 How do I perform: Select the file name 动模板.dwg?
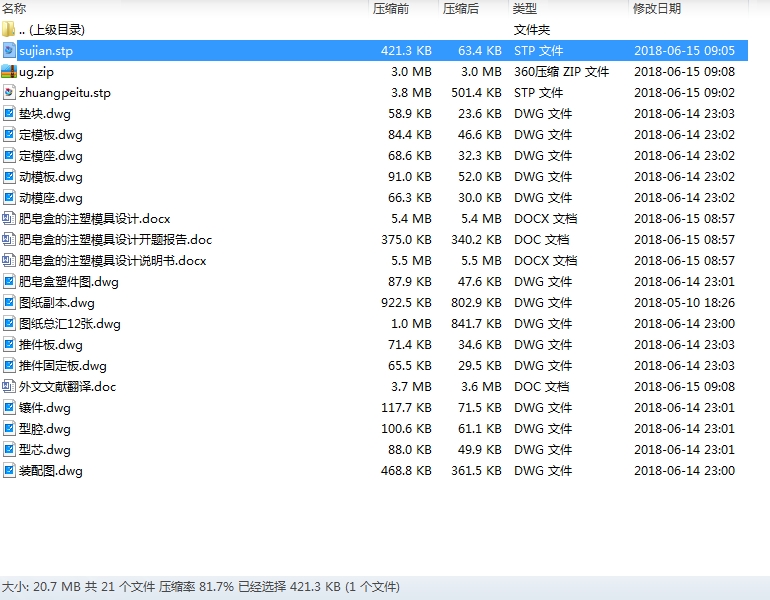point(51,177)
